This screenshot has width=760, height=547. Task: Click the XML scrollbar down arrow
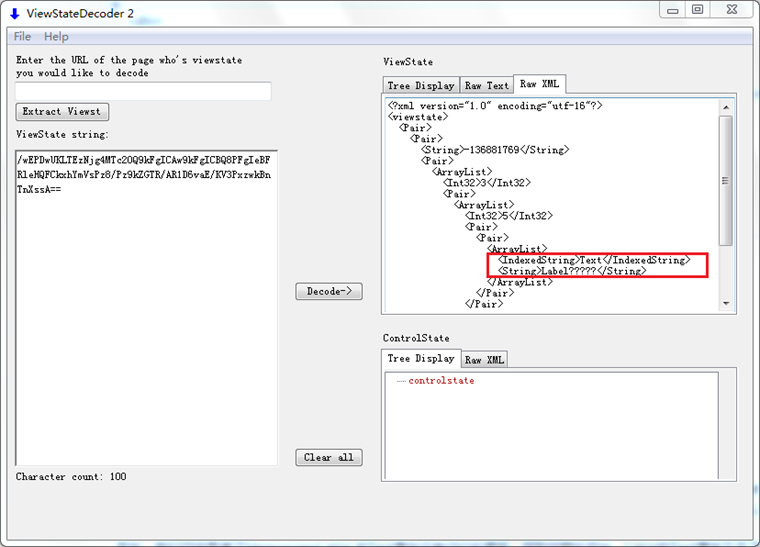click(x=726, y=303)
